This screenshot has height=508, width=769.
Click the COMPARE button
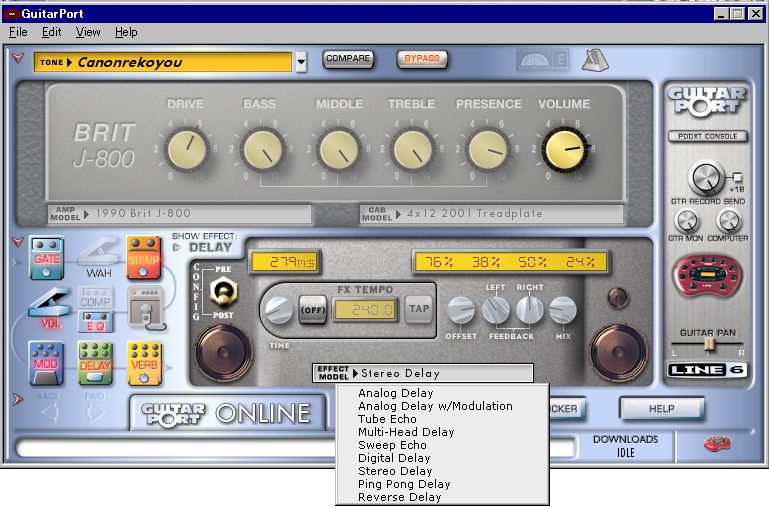click(348, 59)
